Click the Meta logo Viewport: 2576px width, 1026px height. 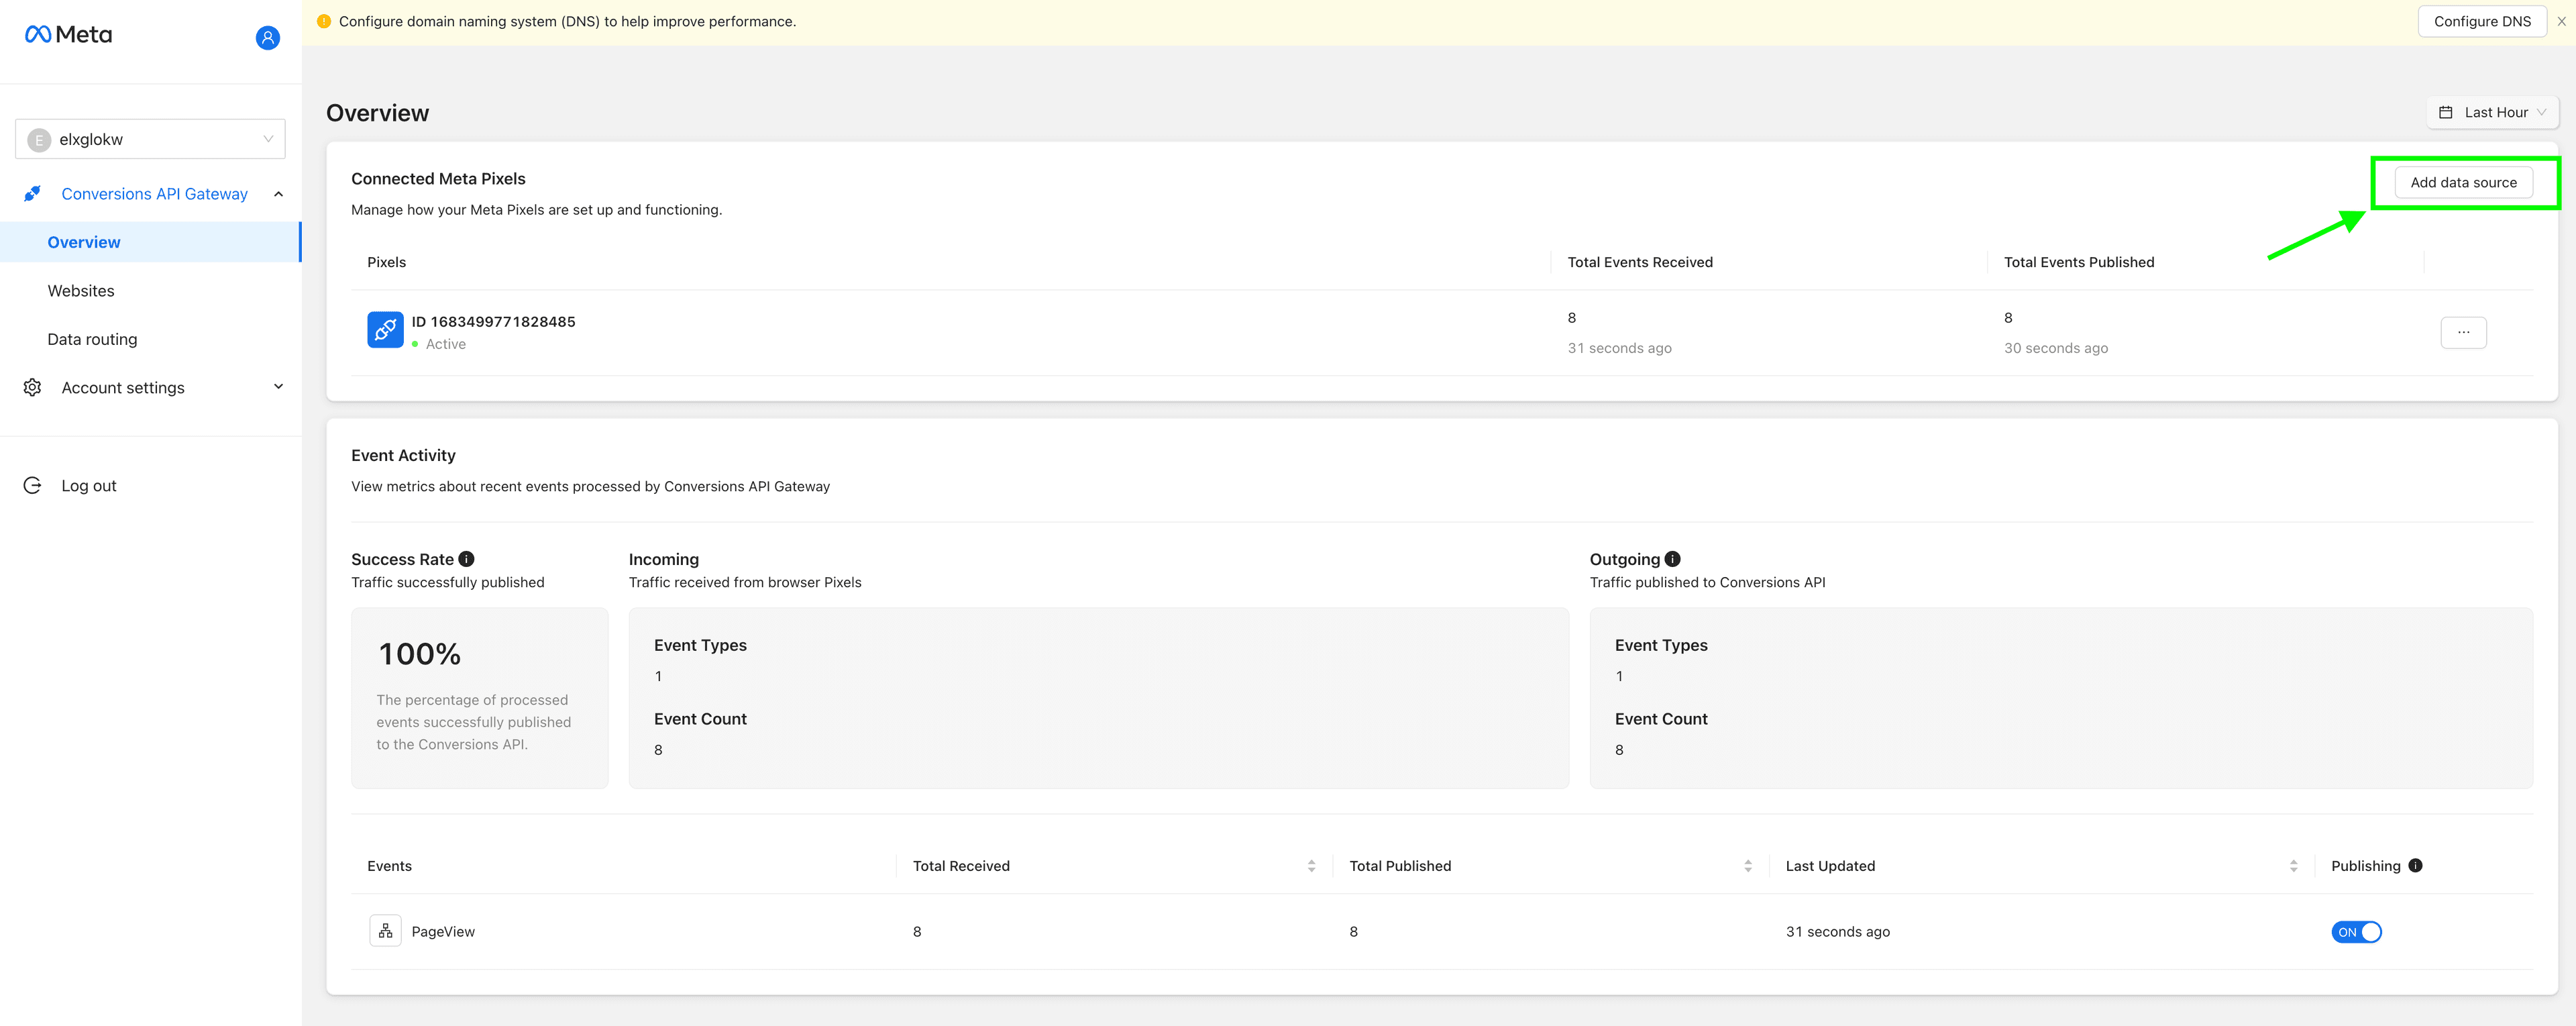(68, 35)
